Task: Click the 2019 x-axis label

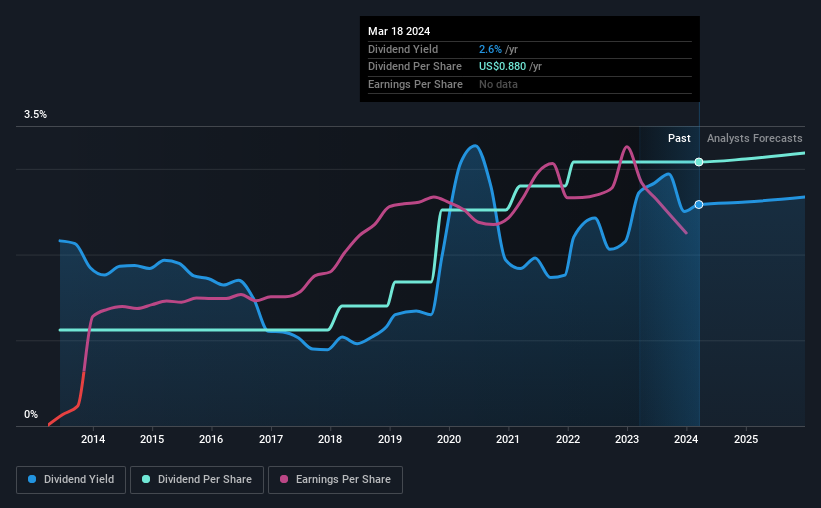Action: pyautogui.click(x=390, y=439)
